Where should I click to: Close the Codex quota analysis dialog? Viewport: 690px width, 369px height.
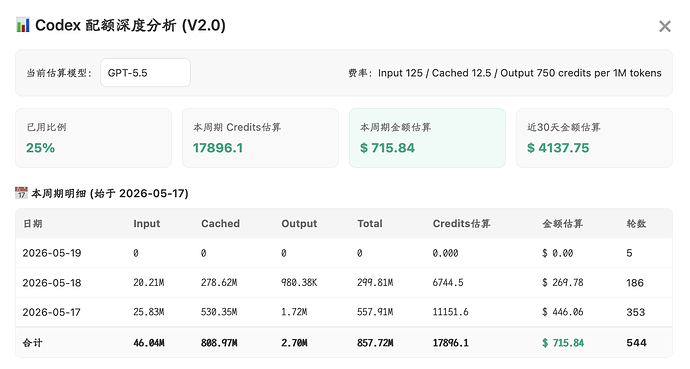click(x=664, y=26)
